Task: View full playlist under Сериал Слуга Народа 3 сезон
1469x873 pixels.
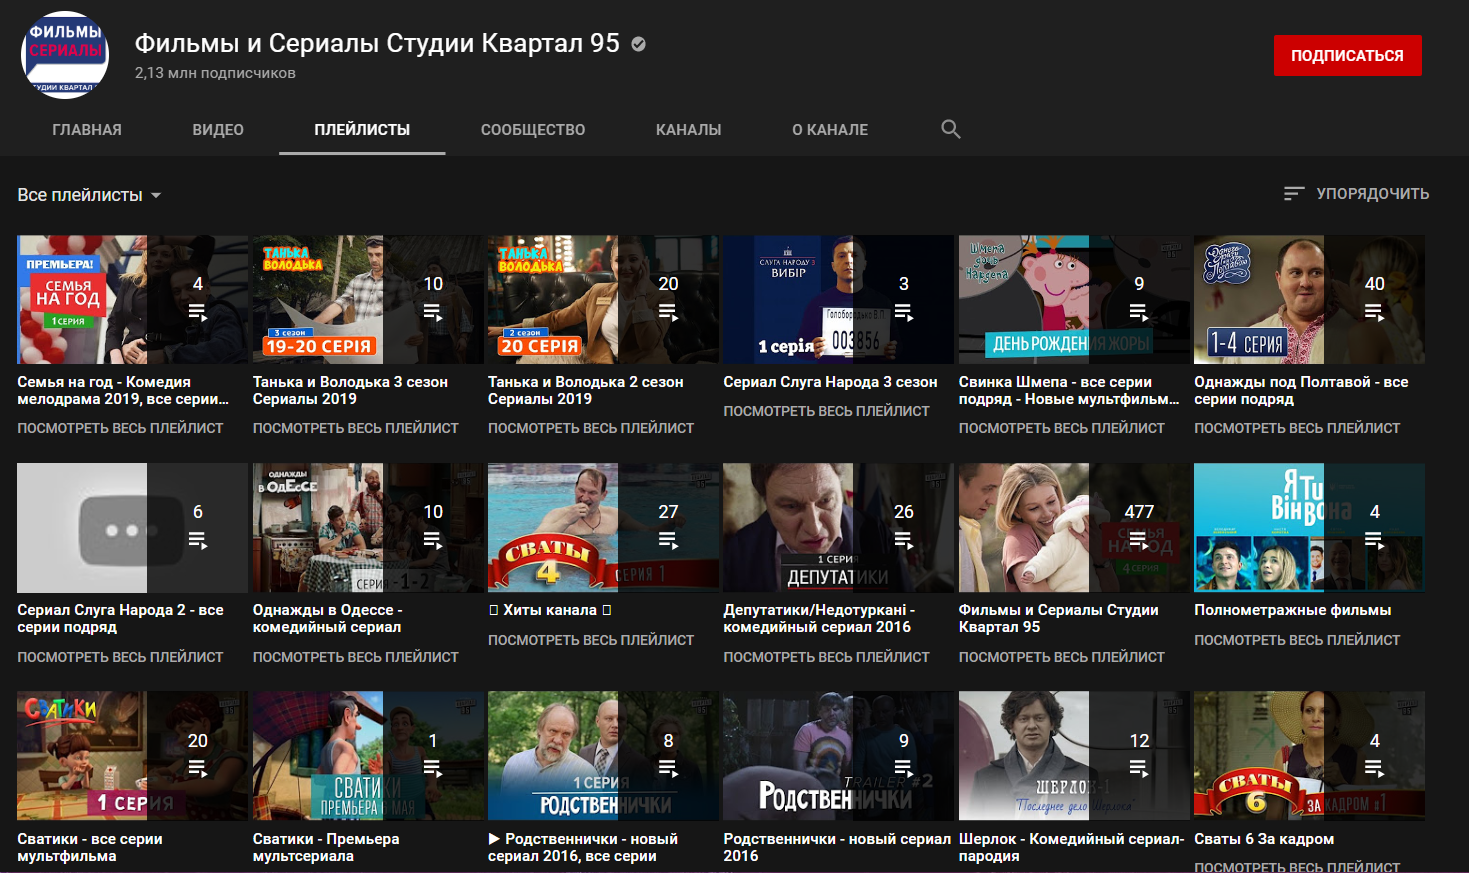Action: [x=826, y=411]
